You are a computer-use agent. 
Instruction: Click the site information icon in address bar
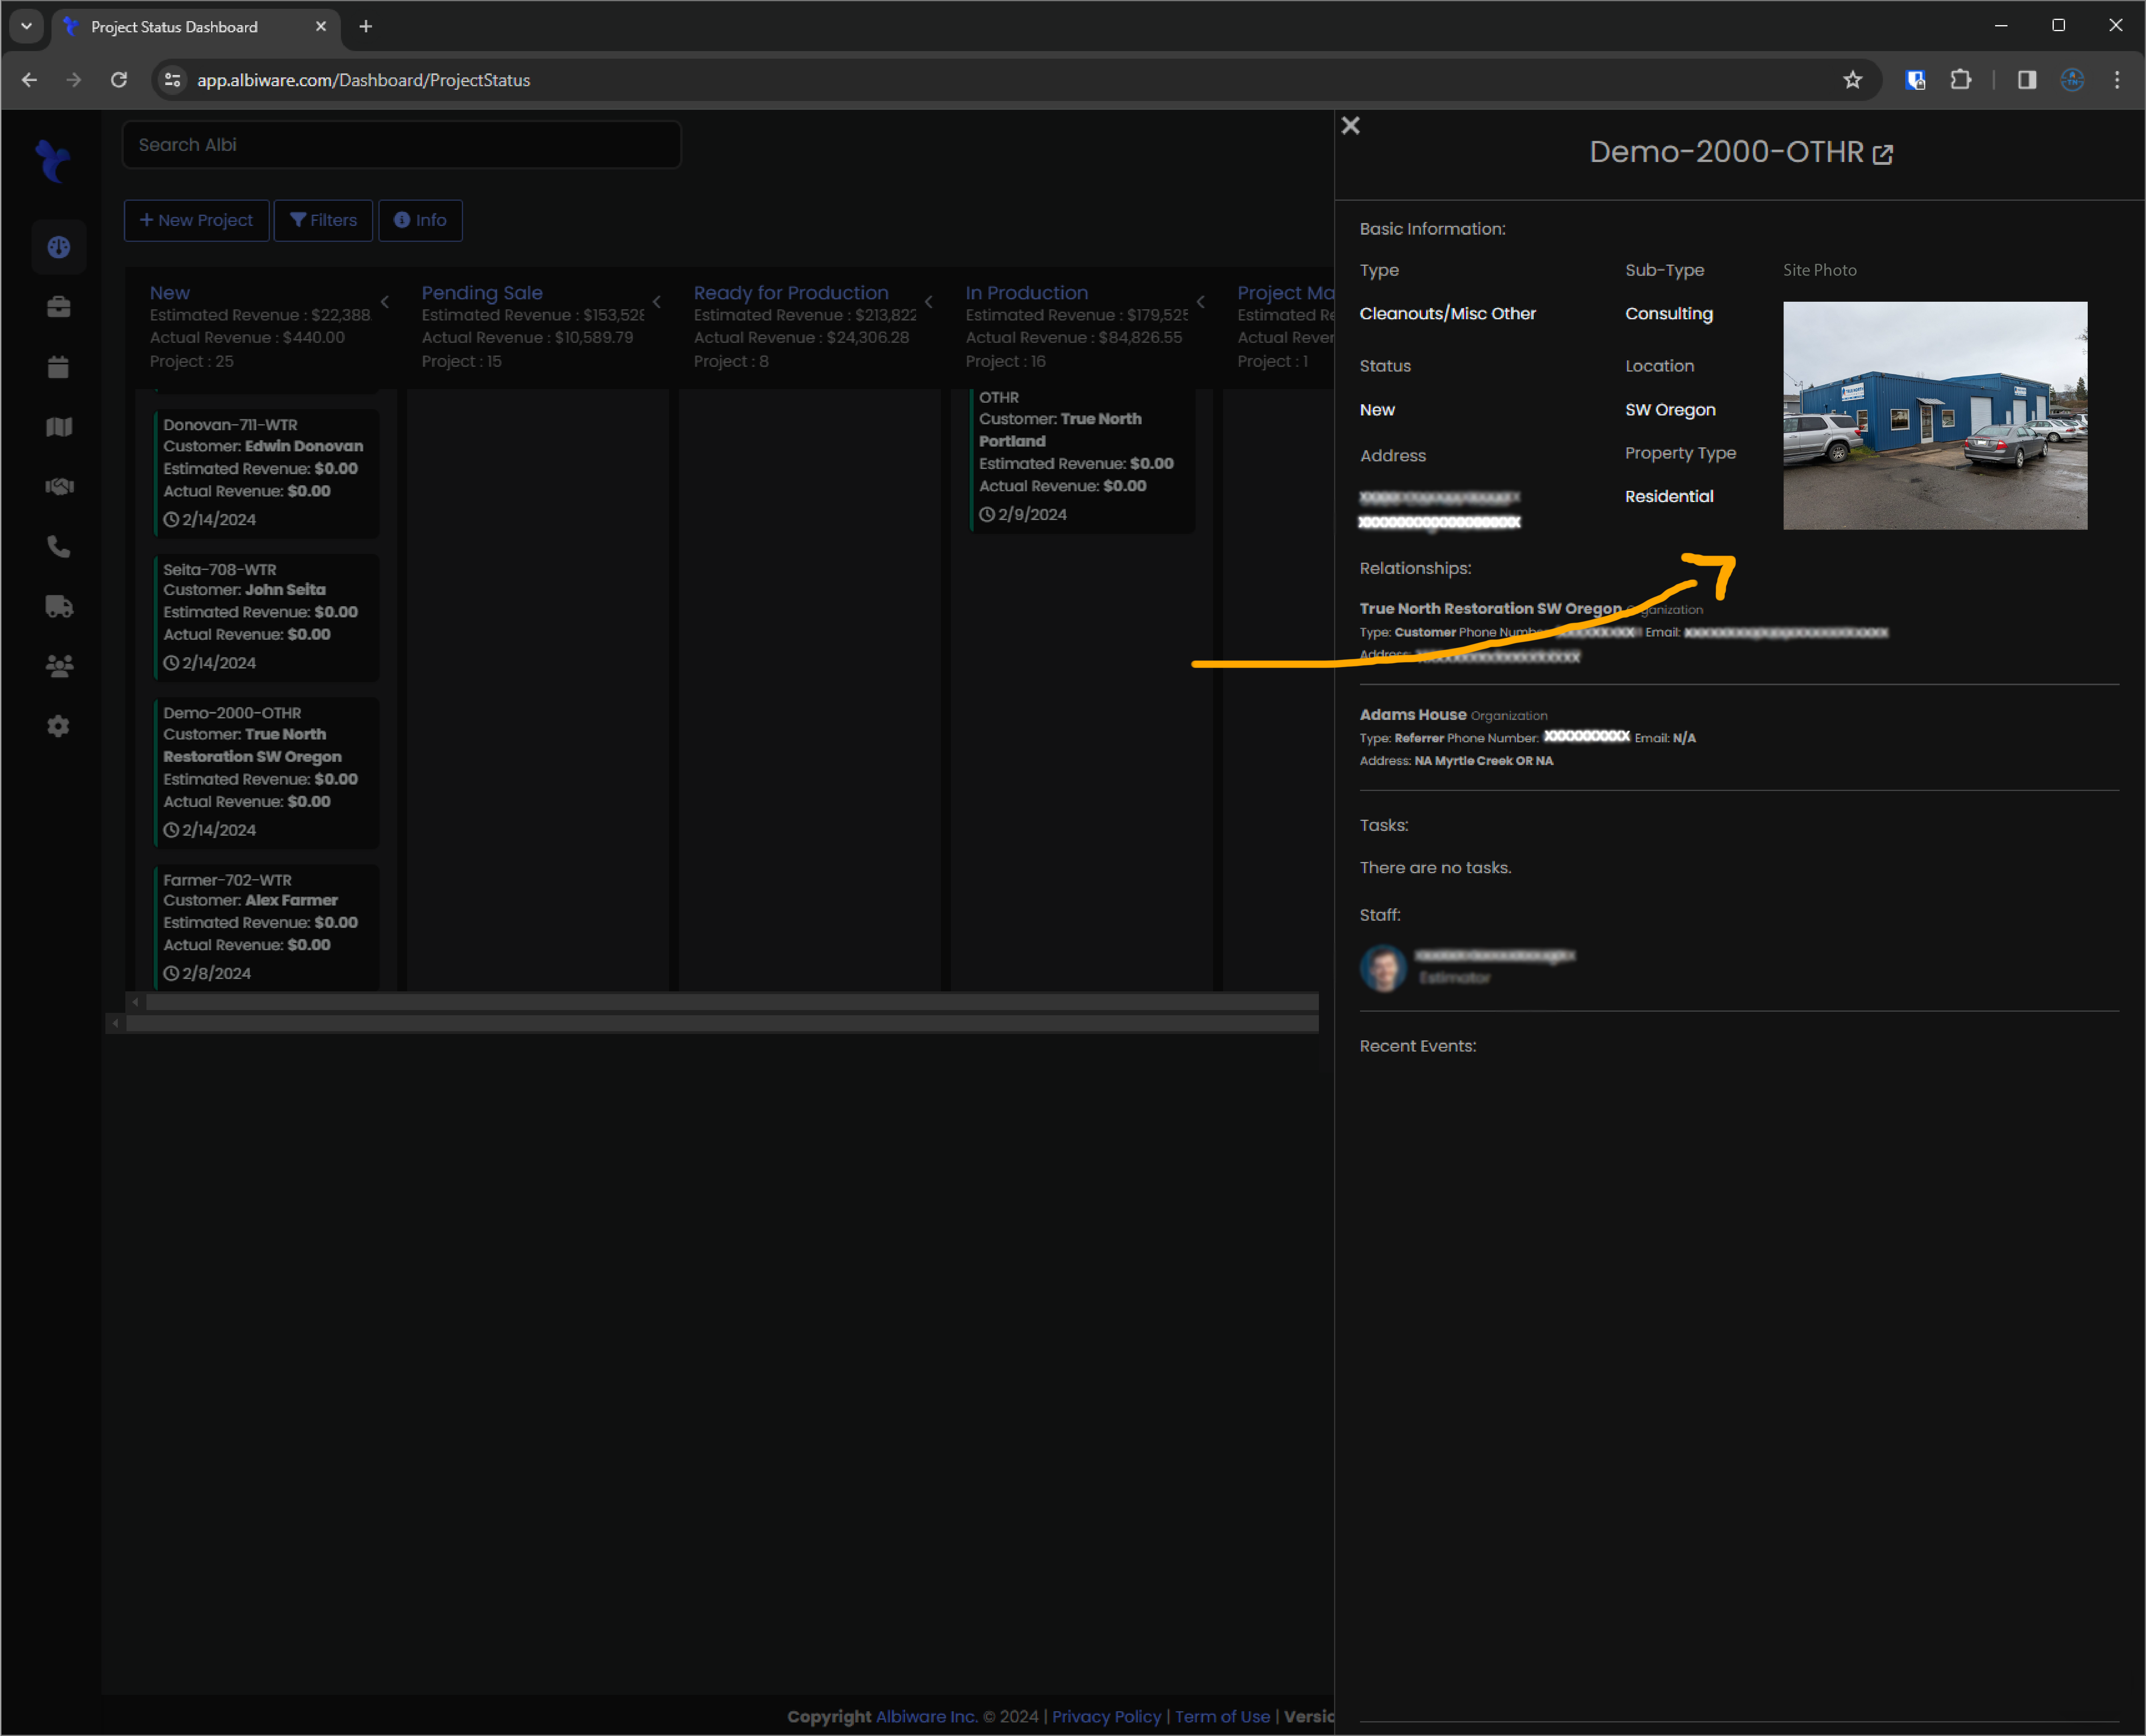[x=172, y=80]
